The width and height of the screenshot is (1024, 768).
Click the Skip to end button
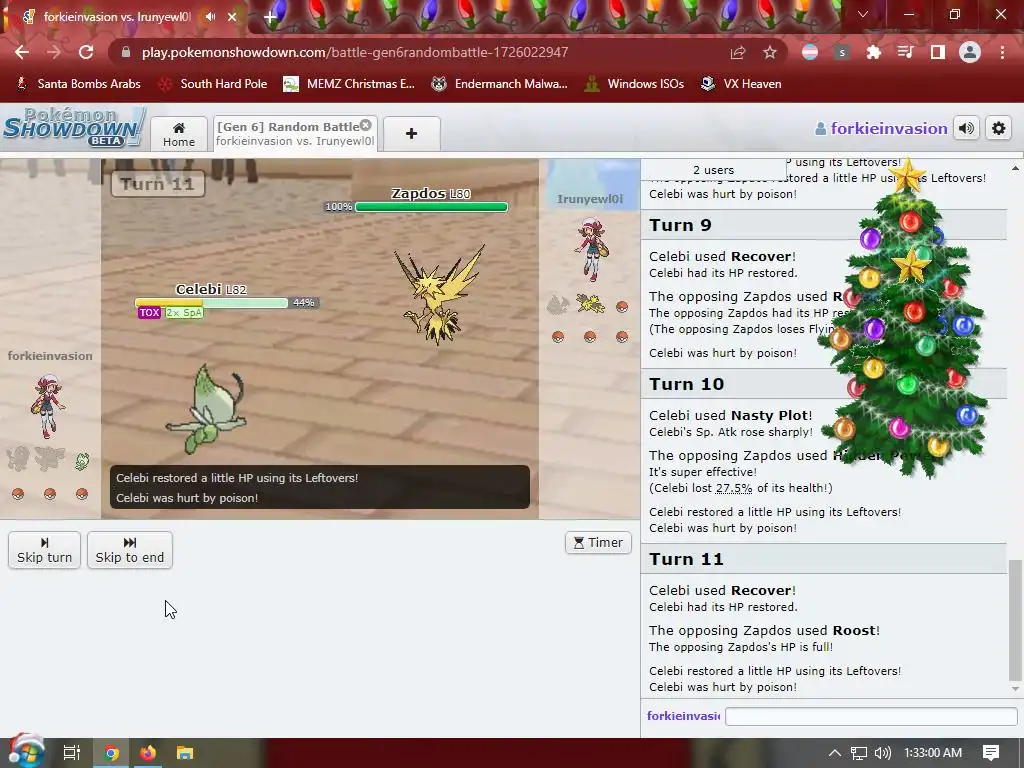(x=130, y=550)
